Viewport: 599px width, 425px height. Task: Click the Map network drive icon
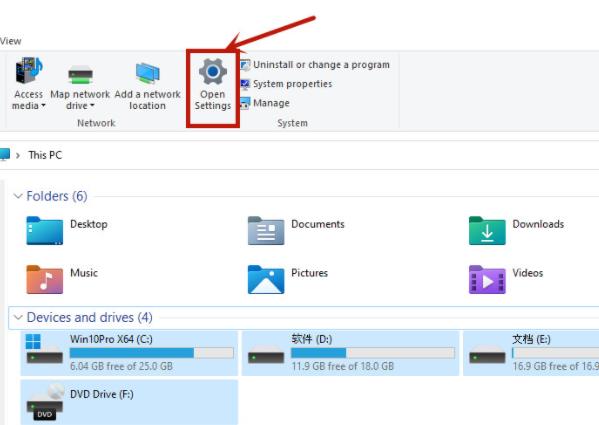click(80, 74)
